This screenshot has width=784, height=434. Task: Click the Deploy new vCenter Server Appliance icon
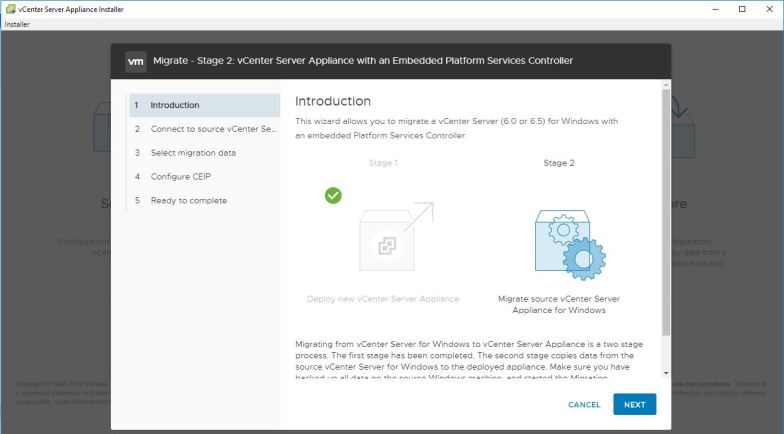(385, 243)
